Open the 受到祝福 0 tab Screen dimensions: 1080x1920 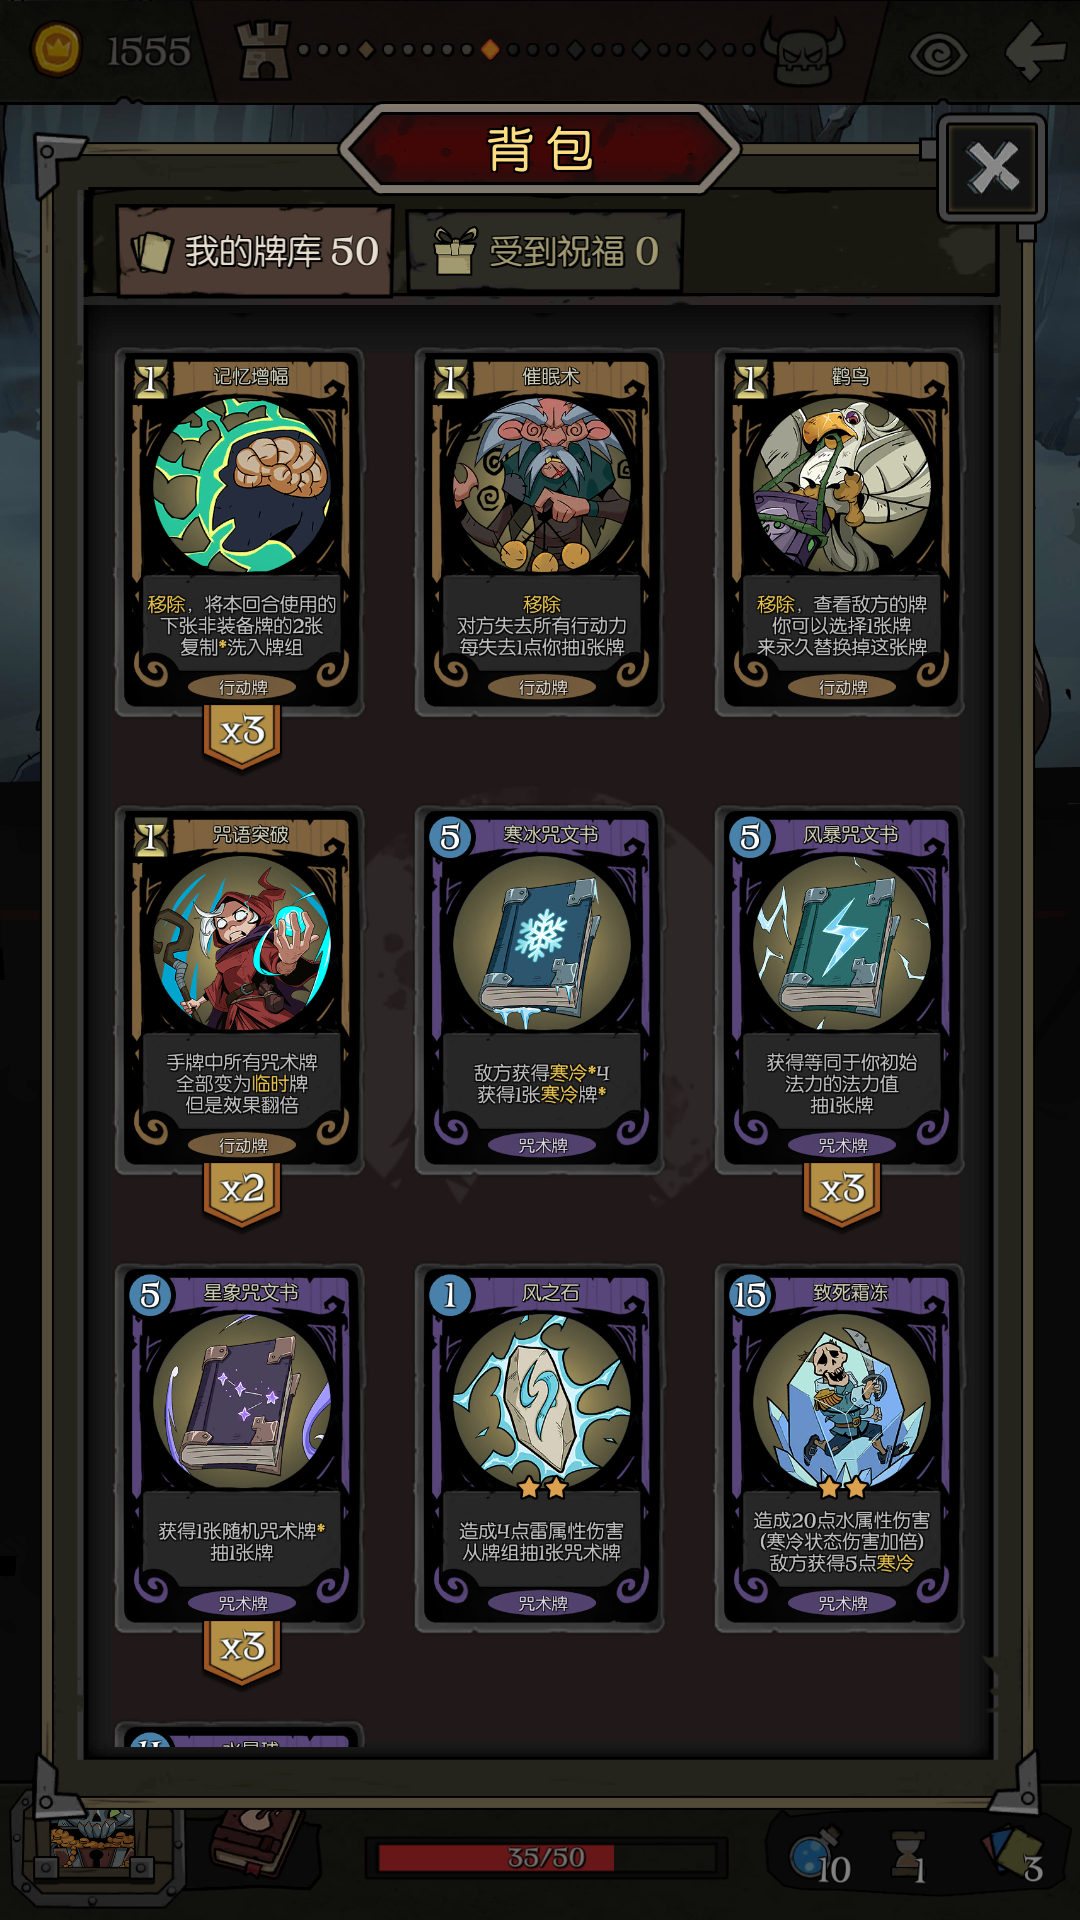tap(545, 251)
